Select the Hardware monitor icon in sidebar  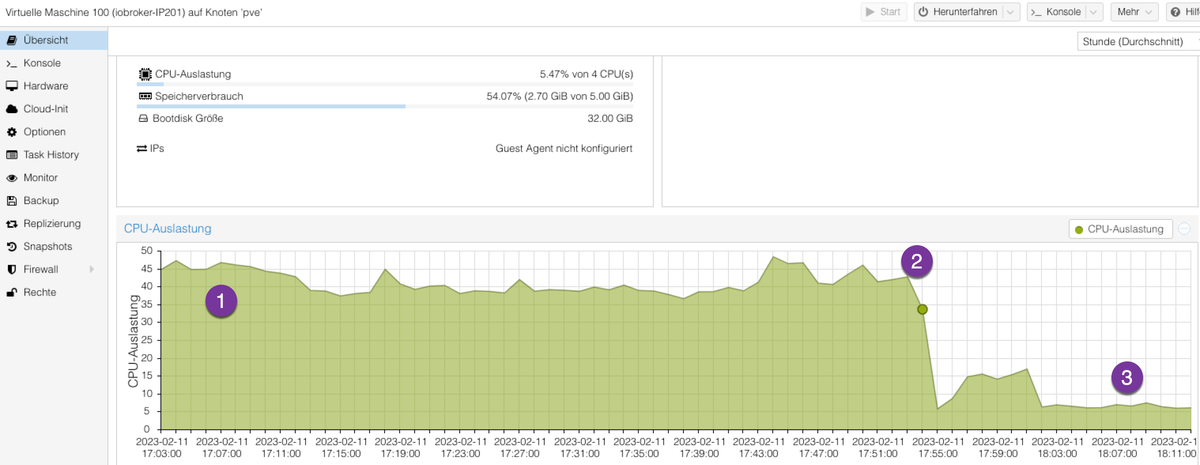click(12, 86)
